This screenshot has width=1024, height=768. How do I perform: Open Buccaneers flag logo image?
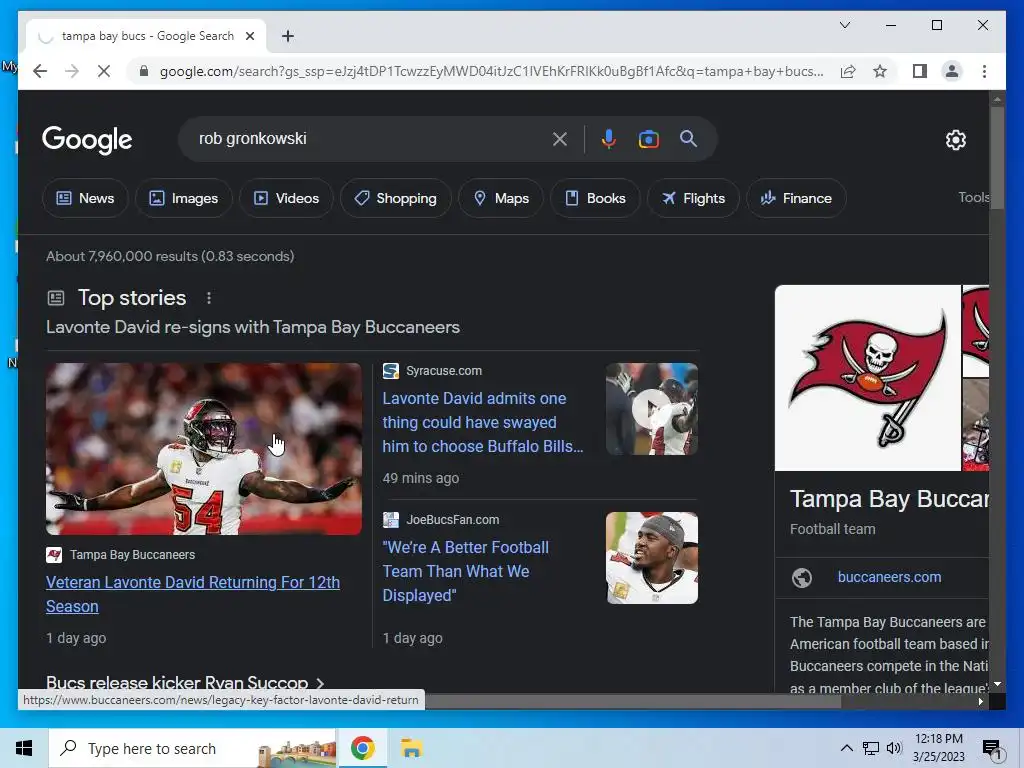(x=868, y=377)
